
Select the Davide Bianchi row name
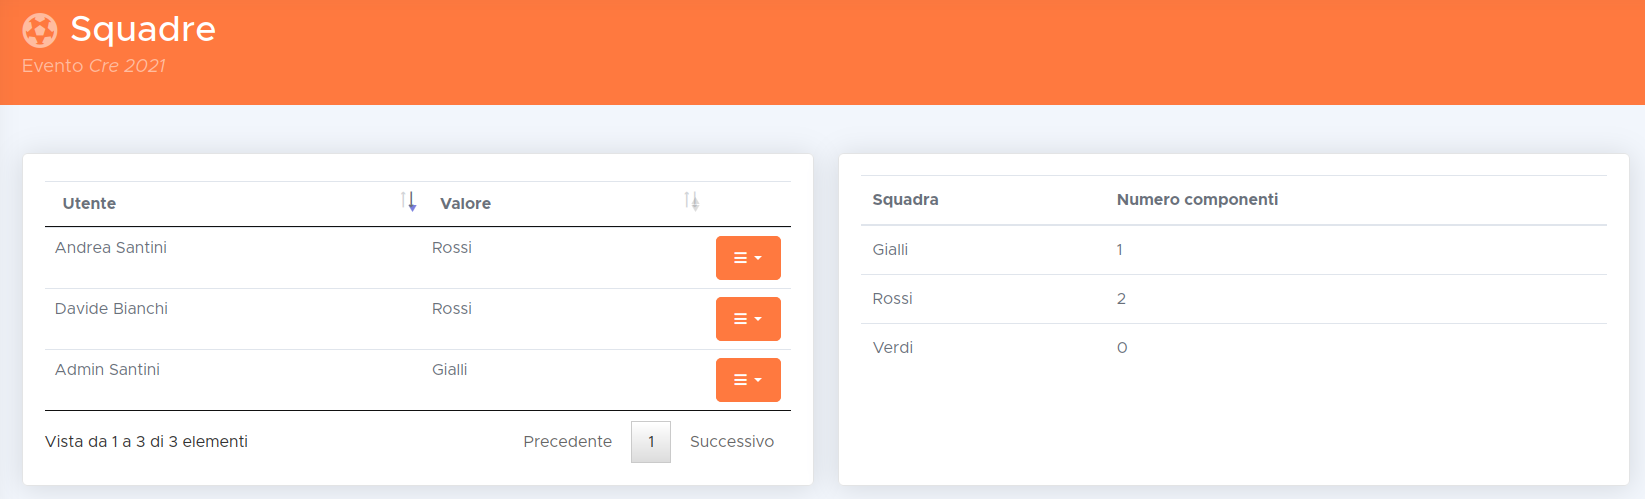(x=111, y=309)
